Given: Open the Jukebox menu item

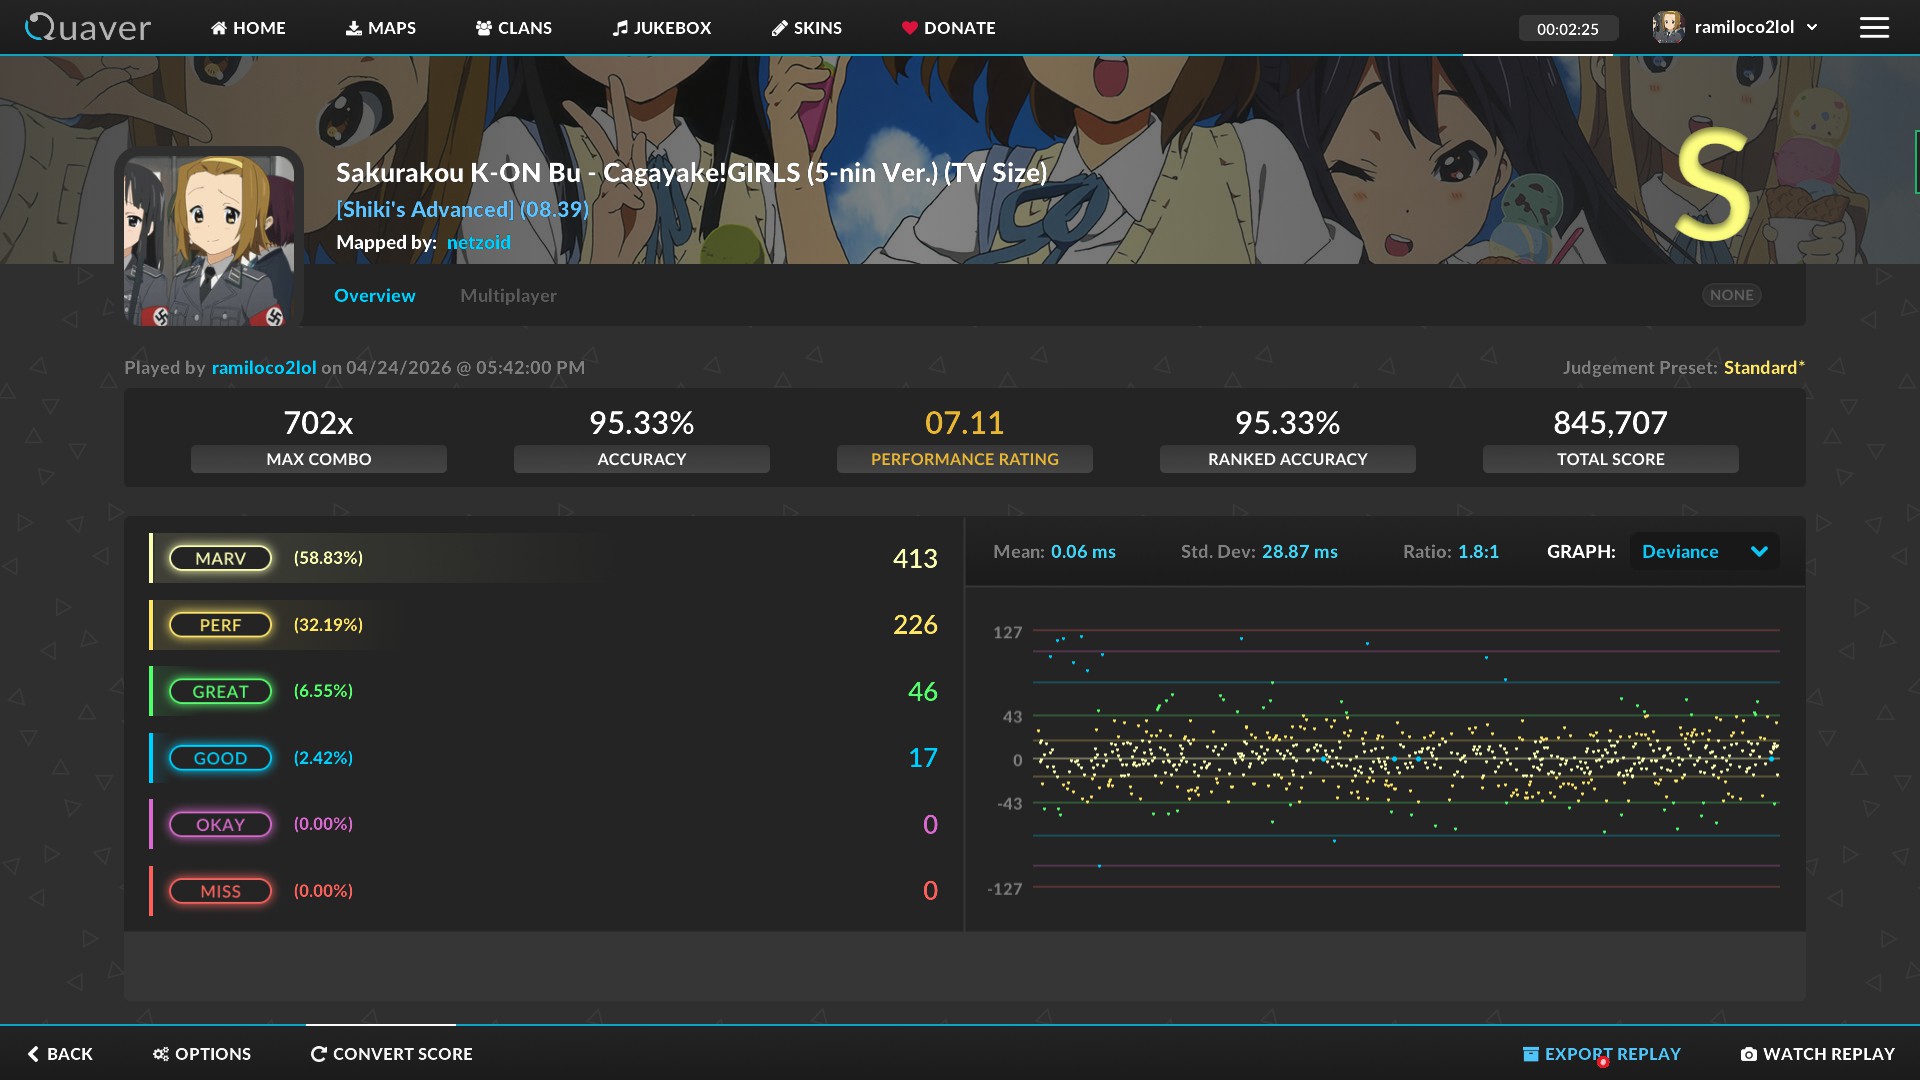Looking at the screenshot, I should point(662,28).
